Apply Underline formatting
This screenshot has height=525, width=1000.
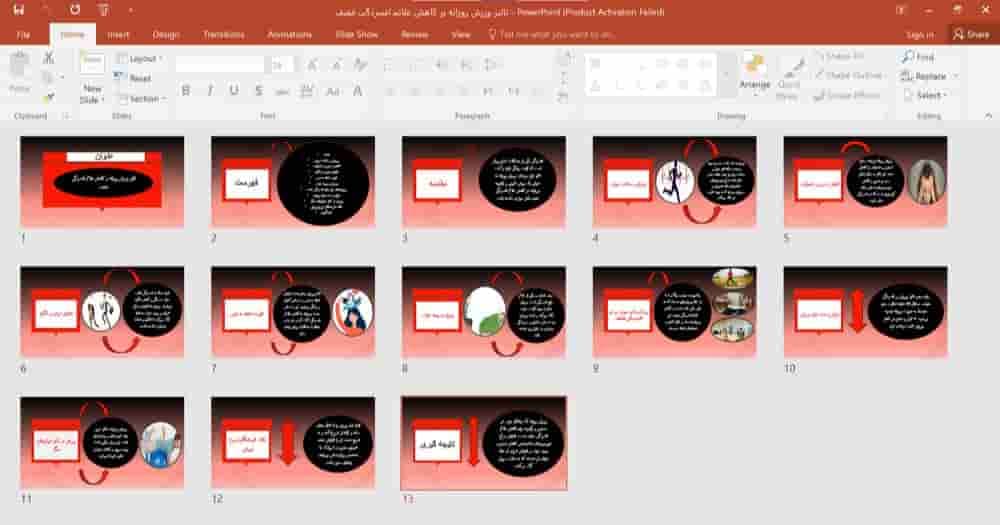(234, 91)
